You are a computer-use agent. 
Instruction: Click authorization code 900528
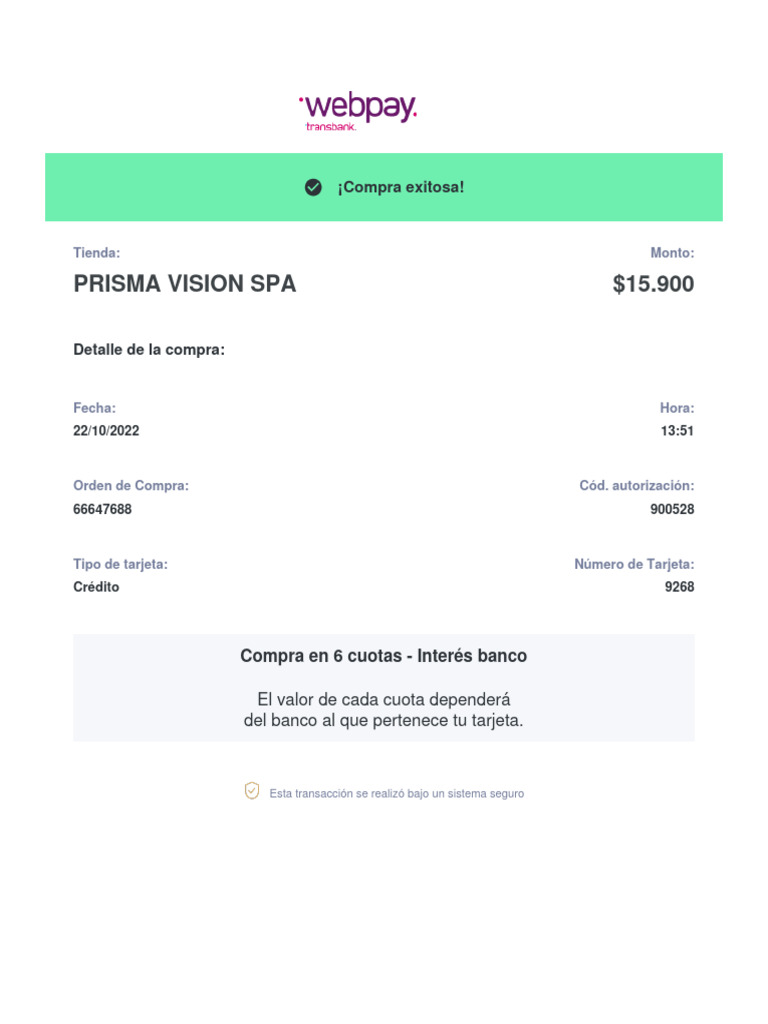coord(672,509)
